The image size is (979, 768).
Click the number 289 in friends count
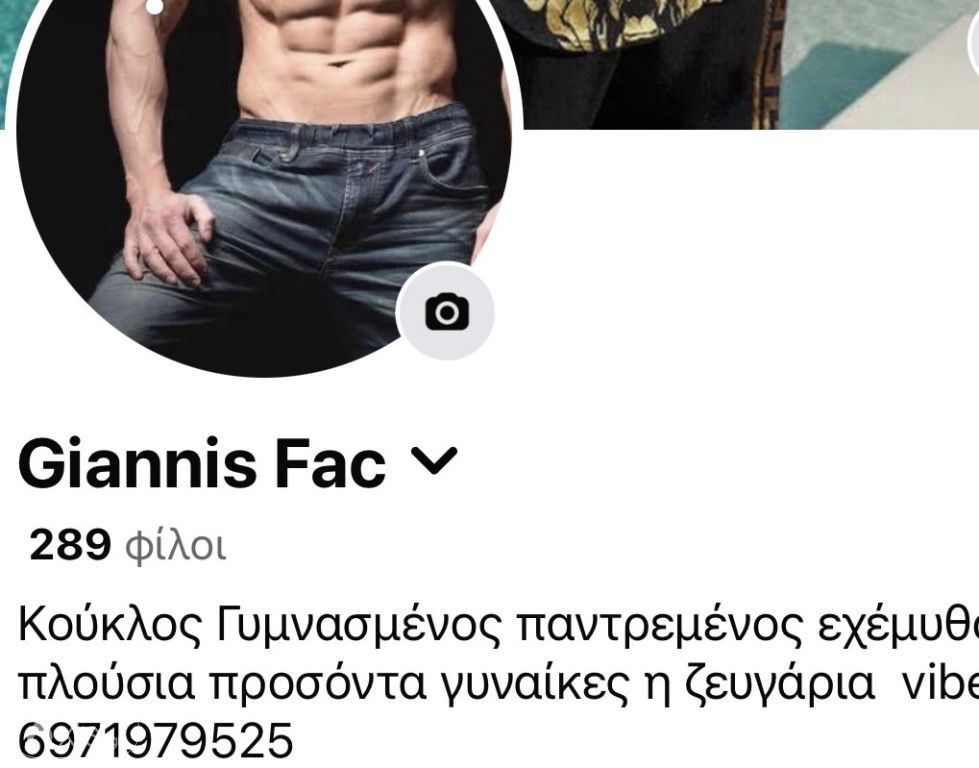pos(70,544)
